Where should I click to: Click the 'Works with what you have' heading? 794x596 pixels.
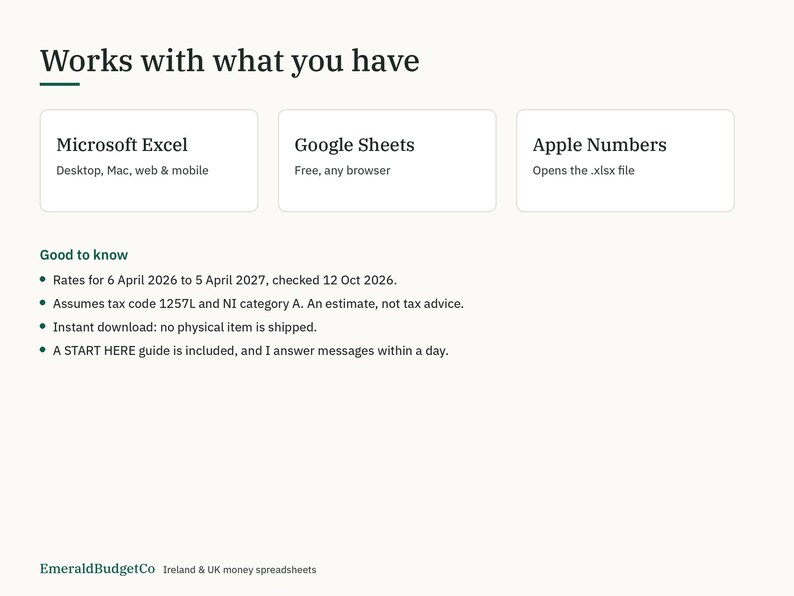pyautogui.click(x=229, y=61)
